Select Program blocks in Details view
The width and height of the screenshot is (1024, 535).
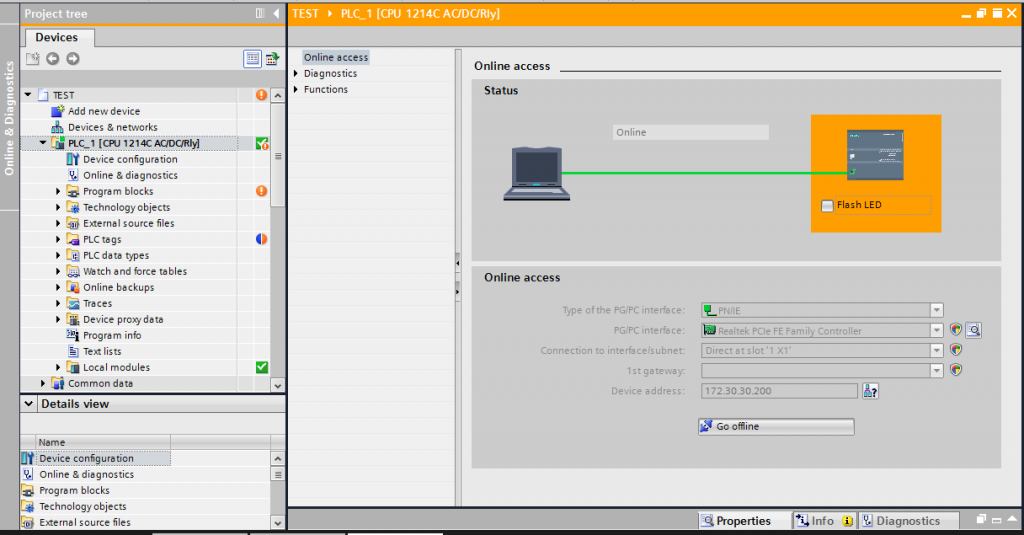[74, 491]
